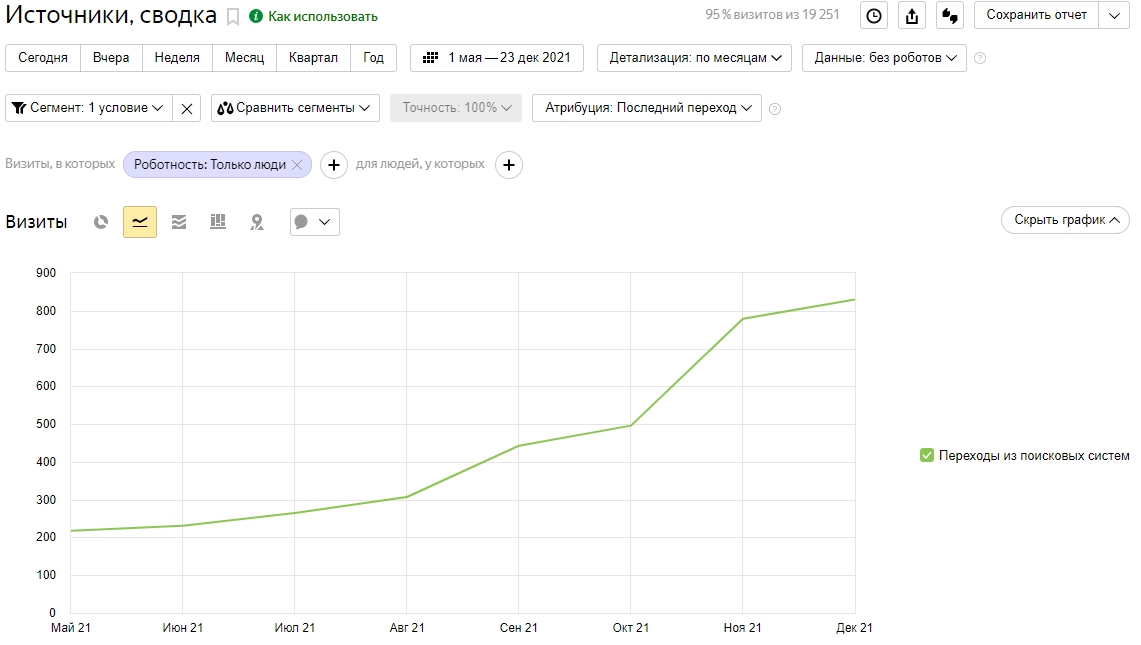
Task: Switch to column bar chart icon
Action: point(218,222)
